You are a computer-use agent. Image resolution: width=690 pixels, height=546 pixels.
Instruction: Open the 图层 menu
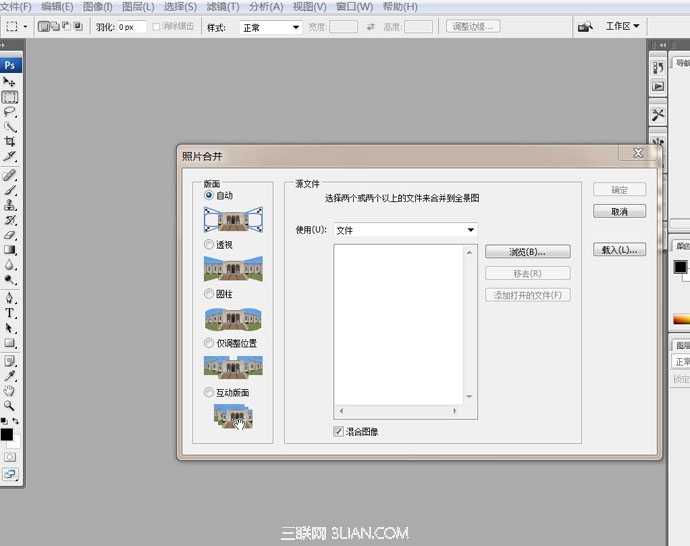138,6
